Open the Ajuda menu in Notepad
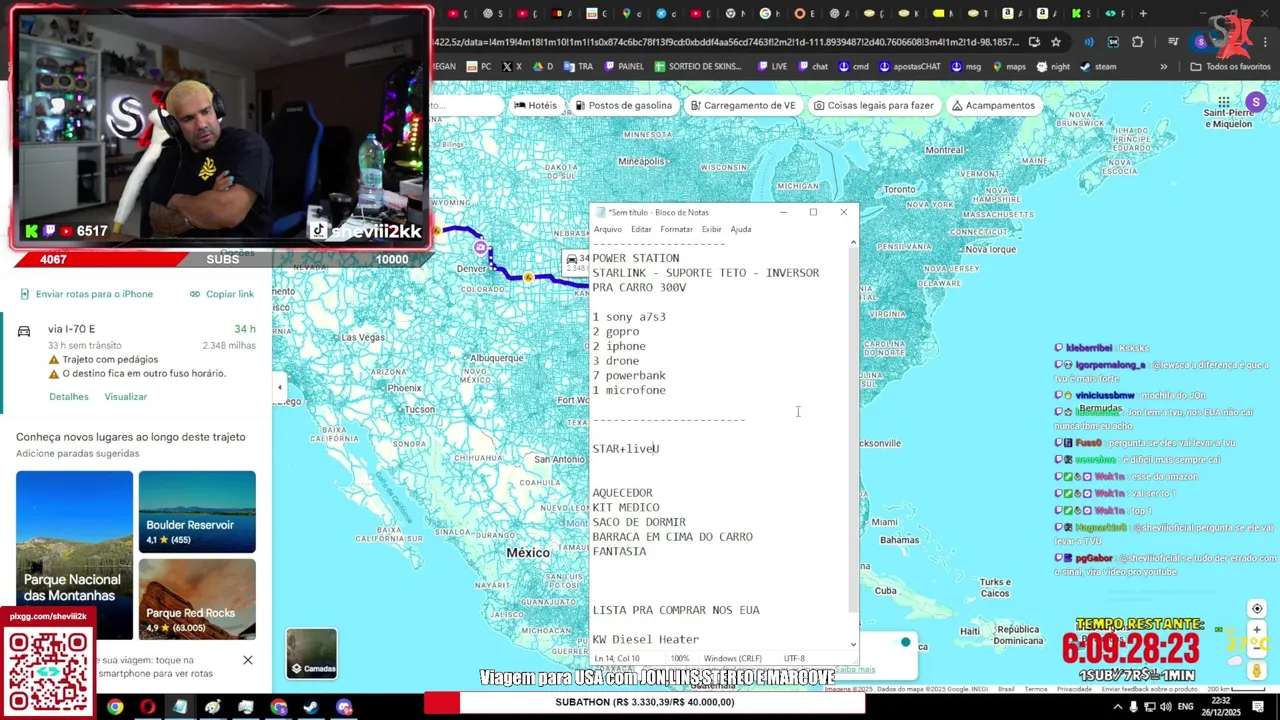 tap(740, 229)
